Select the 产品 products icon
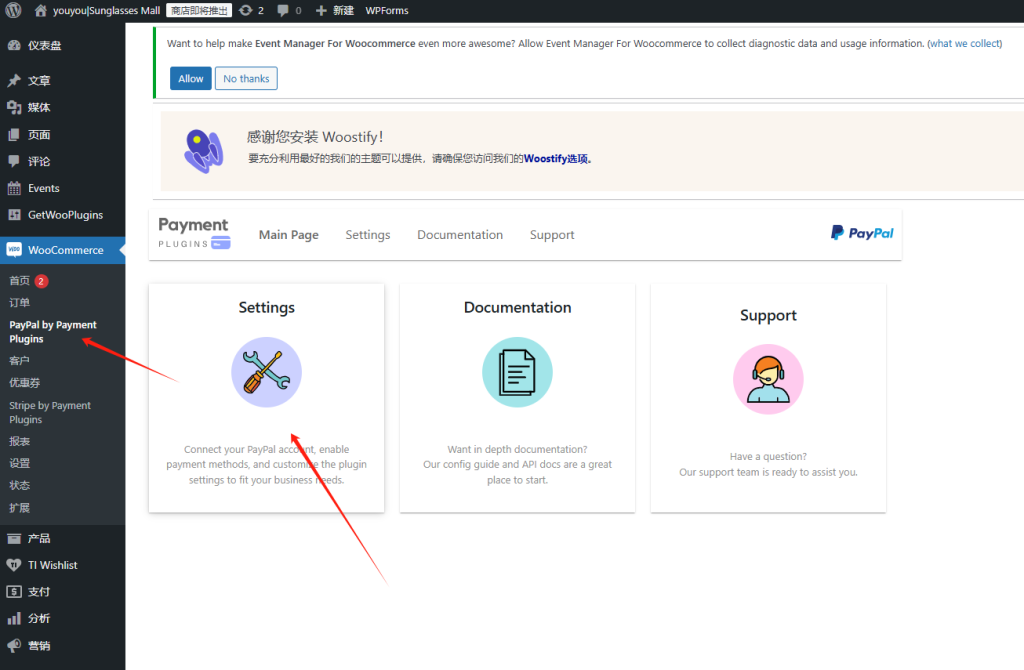The height and width of the screenshot is (670, 1024). (14, 538)
